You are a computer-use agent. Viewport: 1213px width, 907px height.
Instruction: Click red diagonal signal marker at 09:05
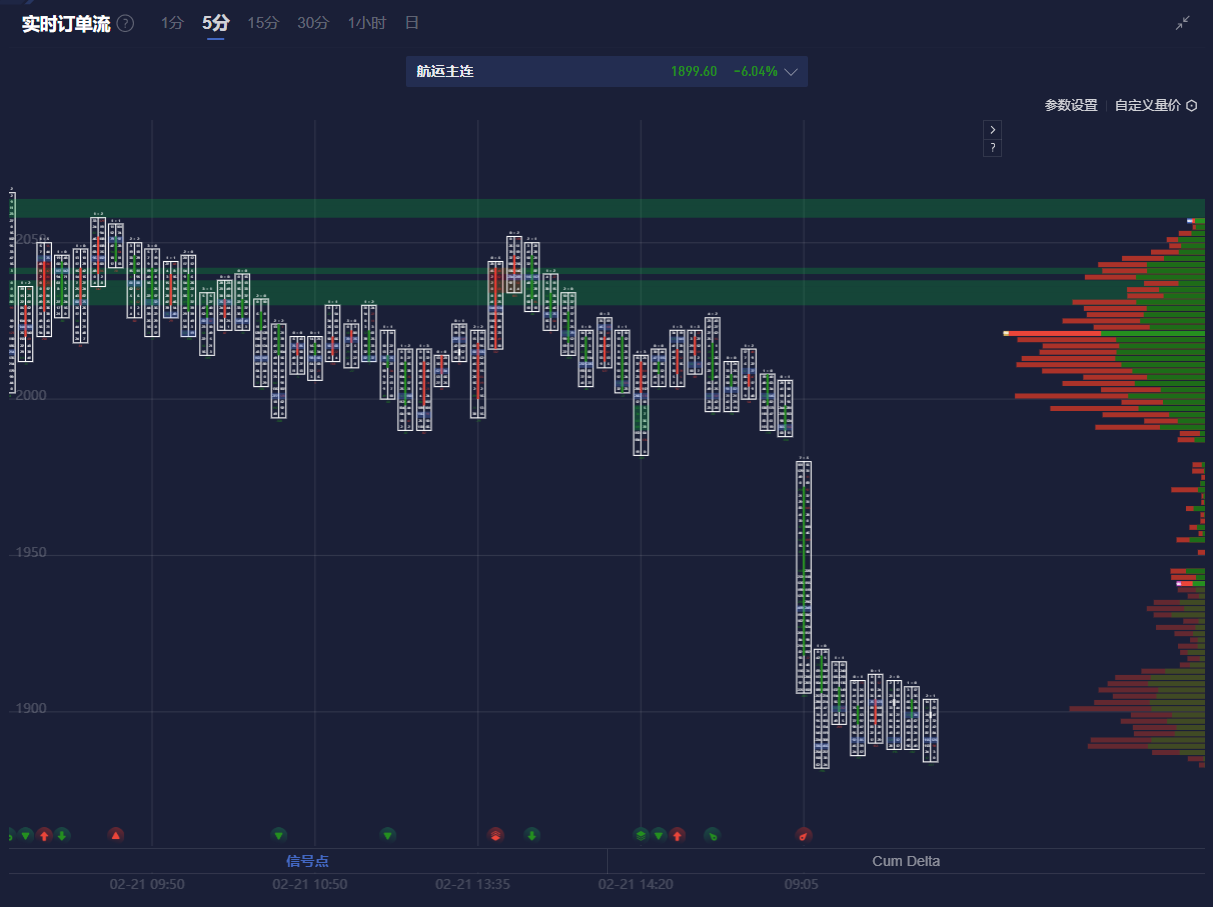804,834
